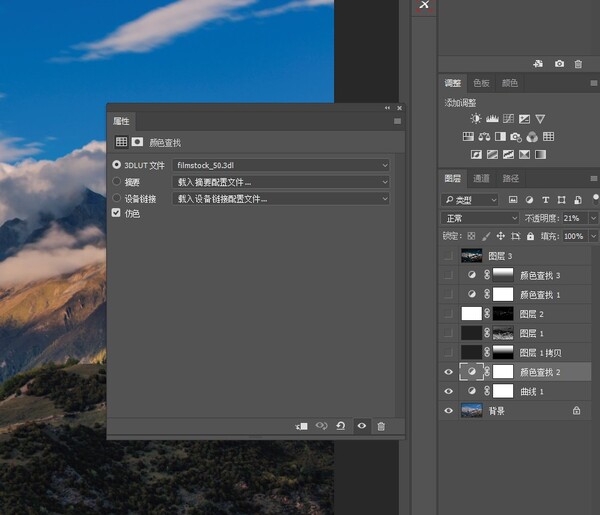Switch to the 色板 tab
This screenshot has width=600, height=515.
[481, 83]
